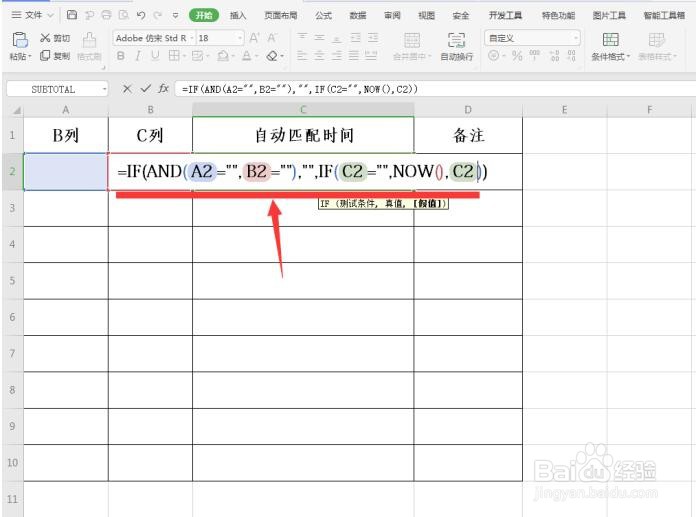This screenshot has width=696, height=517.
Task: Click the cancel X in formula bar
Action: point(127,89)
